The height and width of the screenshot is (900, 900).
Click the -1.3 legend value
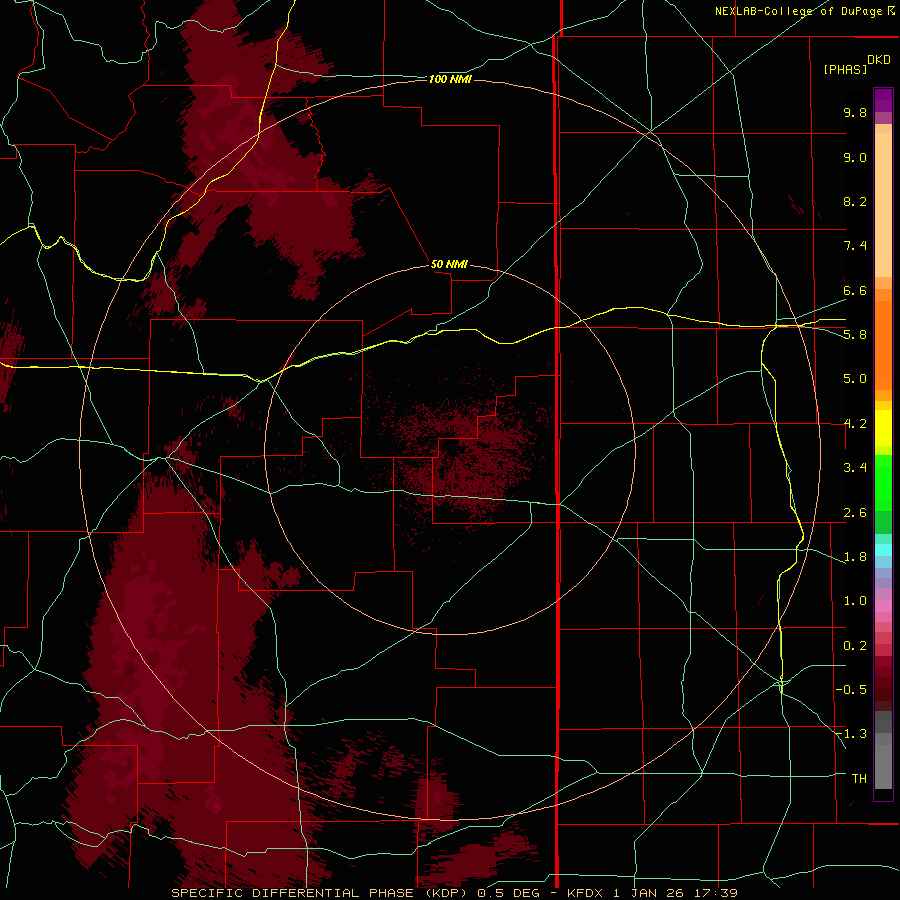coord(851,734)
